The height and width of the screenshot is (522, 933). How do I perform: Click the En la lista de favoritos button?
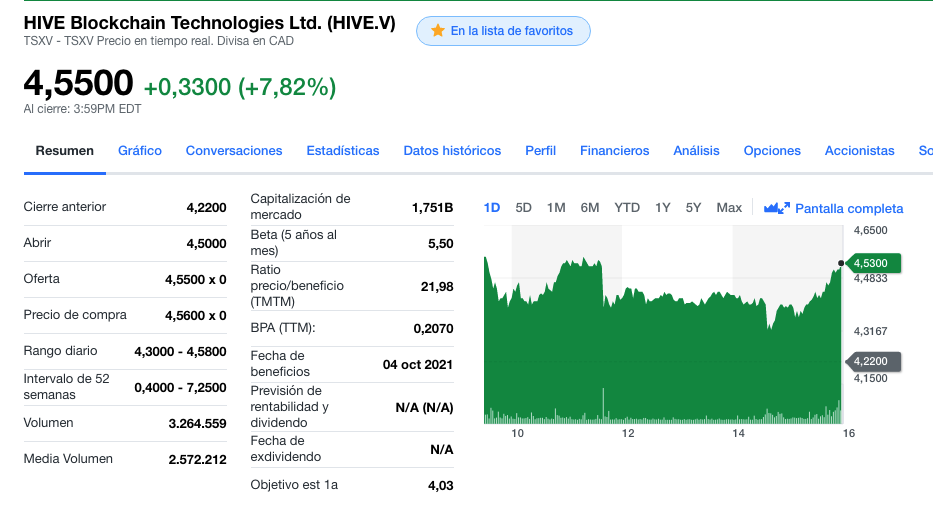503,31
